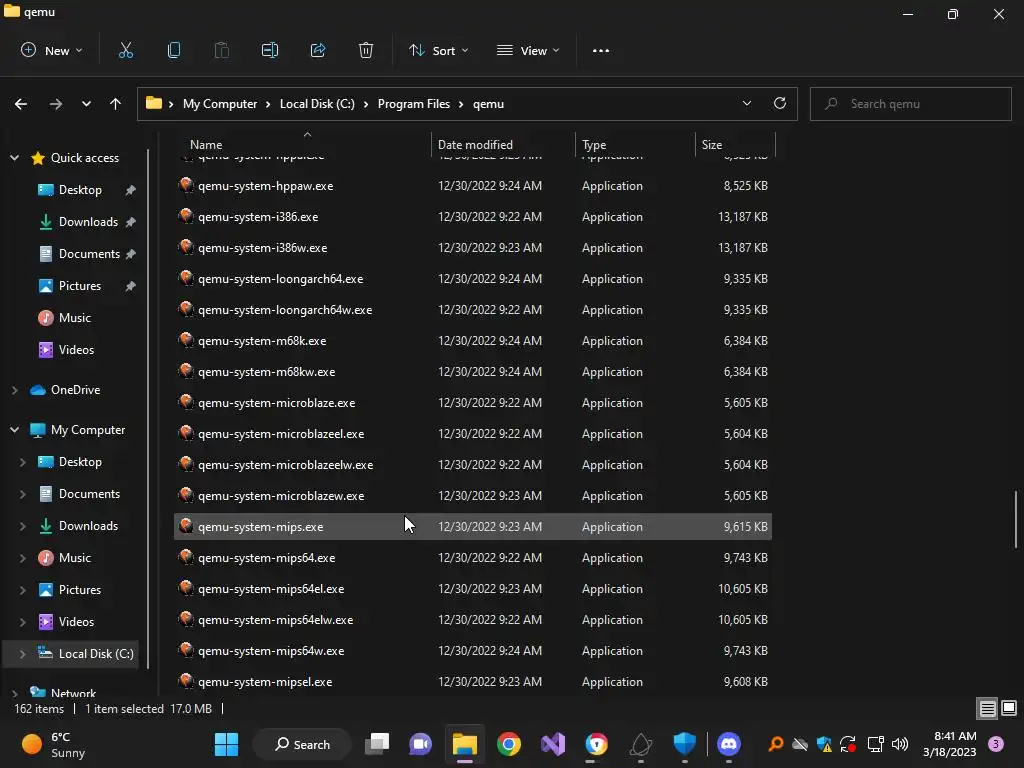
Task: Click the volume speaker tray icon
Action: 900,744
